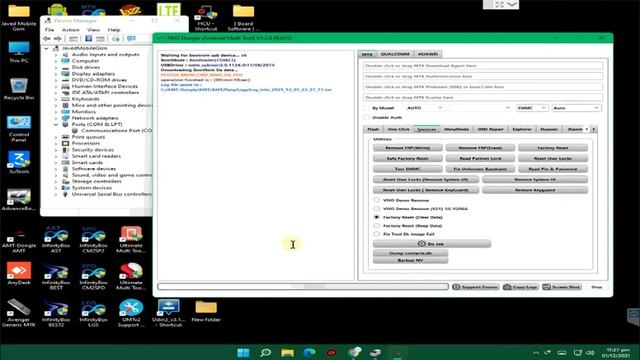The height and width of the screenshot is (360, 640).
Task: Open the 3uTools desktop icon
Action: tap(19, 162)
